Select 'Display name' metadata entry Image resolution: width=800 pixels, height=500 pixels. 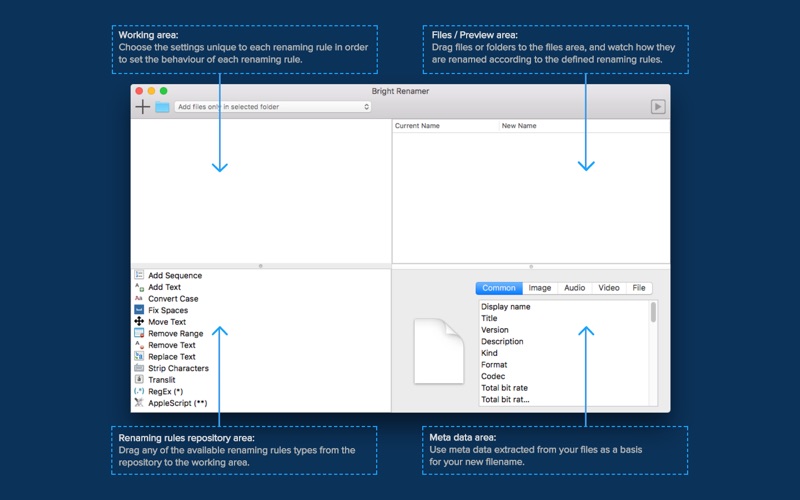point(506,307)
